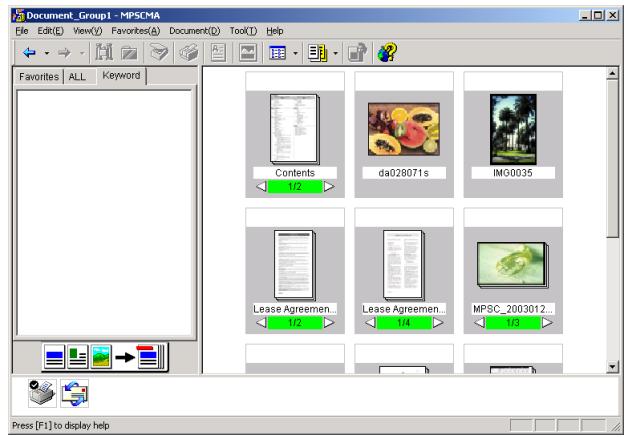Image resolution: width=629 pixels, height=437 pixels.
Task: Open the Help menu
Action: coord(275,31)
